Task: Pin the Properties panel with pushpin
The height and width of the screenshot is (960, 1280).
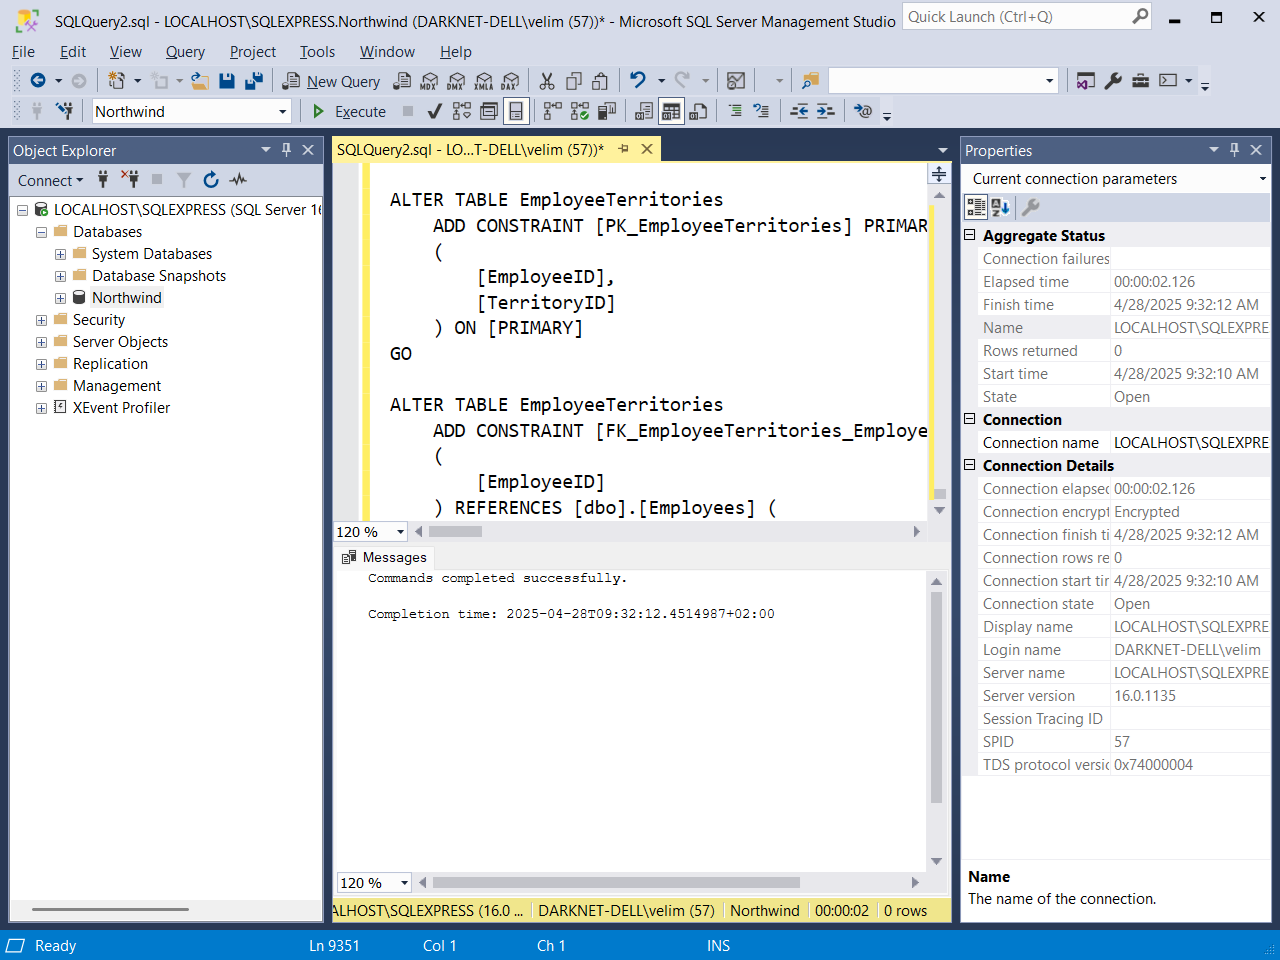Action: point(1234,150)
